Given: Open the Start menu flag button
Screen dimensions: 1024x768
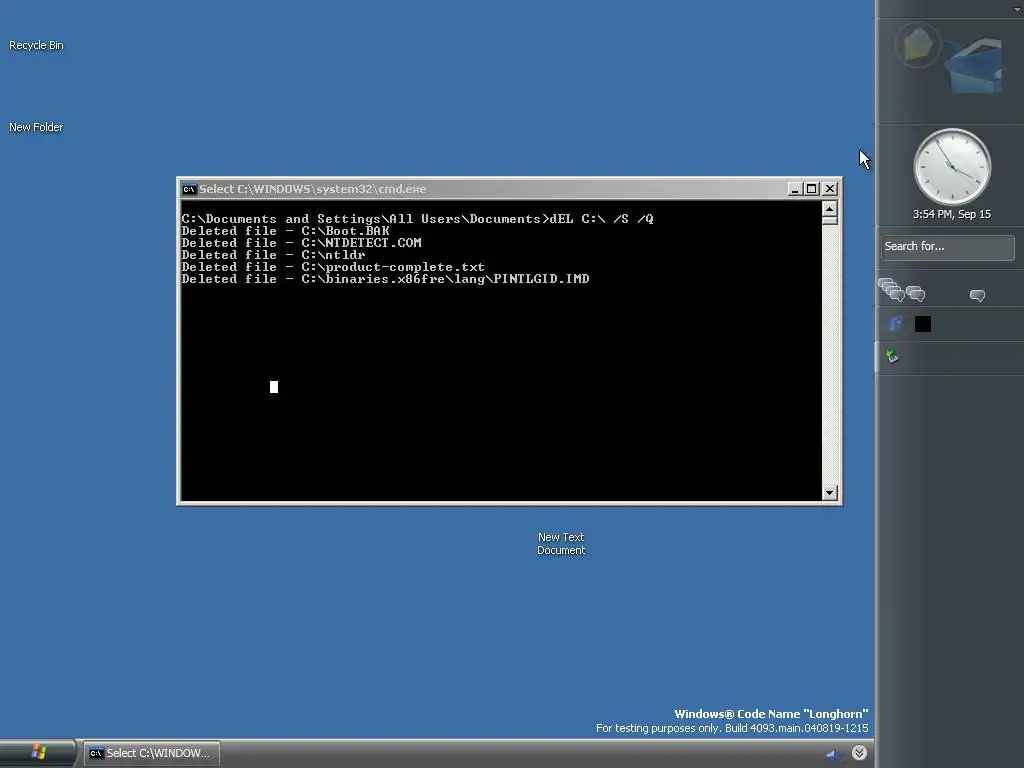Looking at the screenshot, I should [x=38, y=752].
